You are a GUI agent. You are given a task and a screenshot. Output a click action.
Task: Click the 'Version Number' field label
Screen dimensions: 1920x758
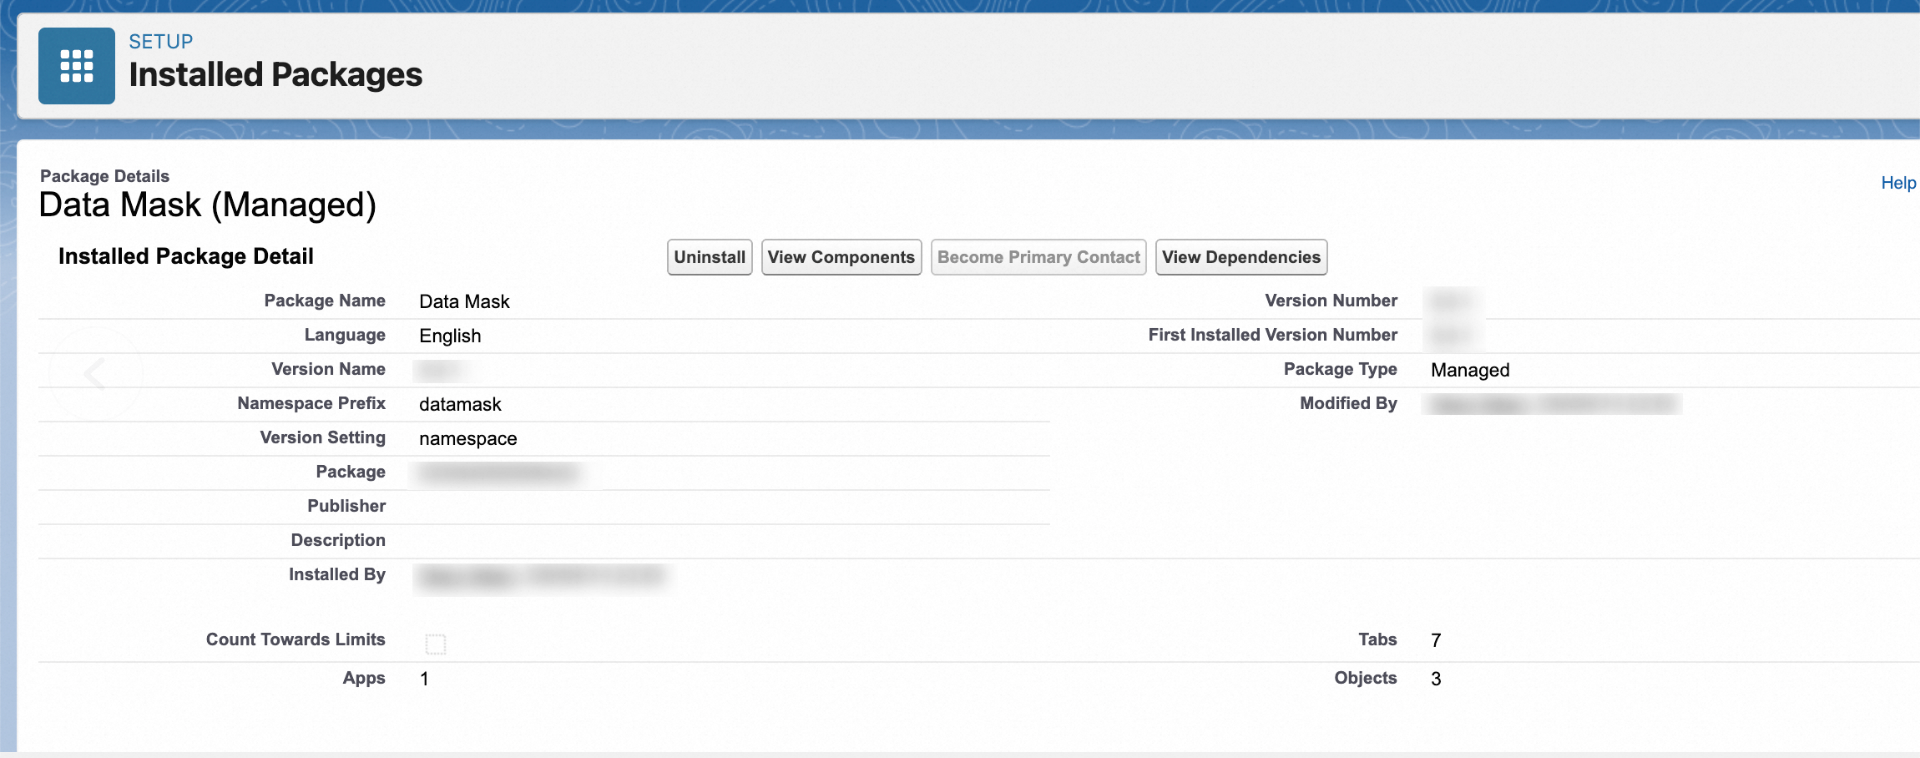click(1331, 301)
